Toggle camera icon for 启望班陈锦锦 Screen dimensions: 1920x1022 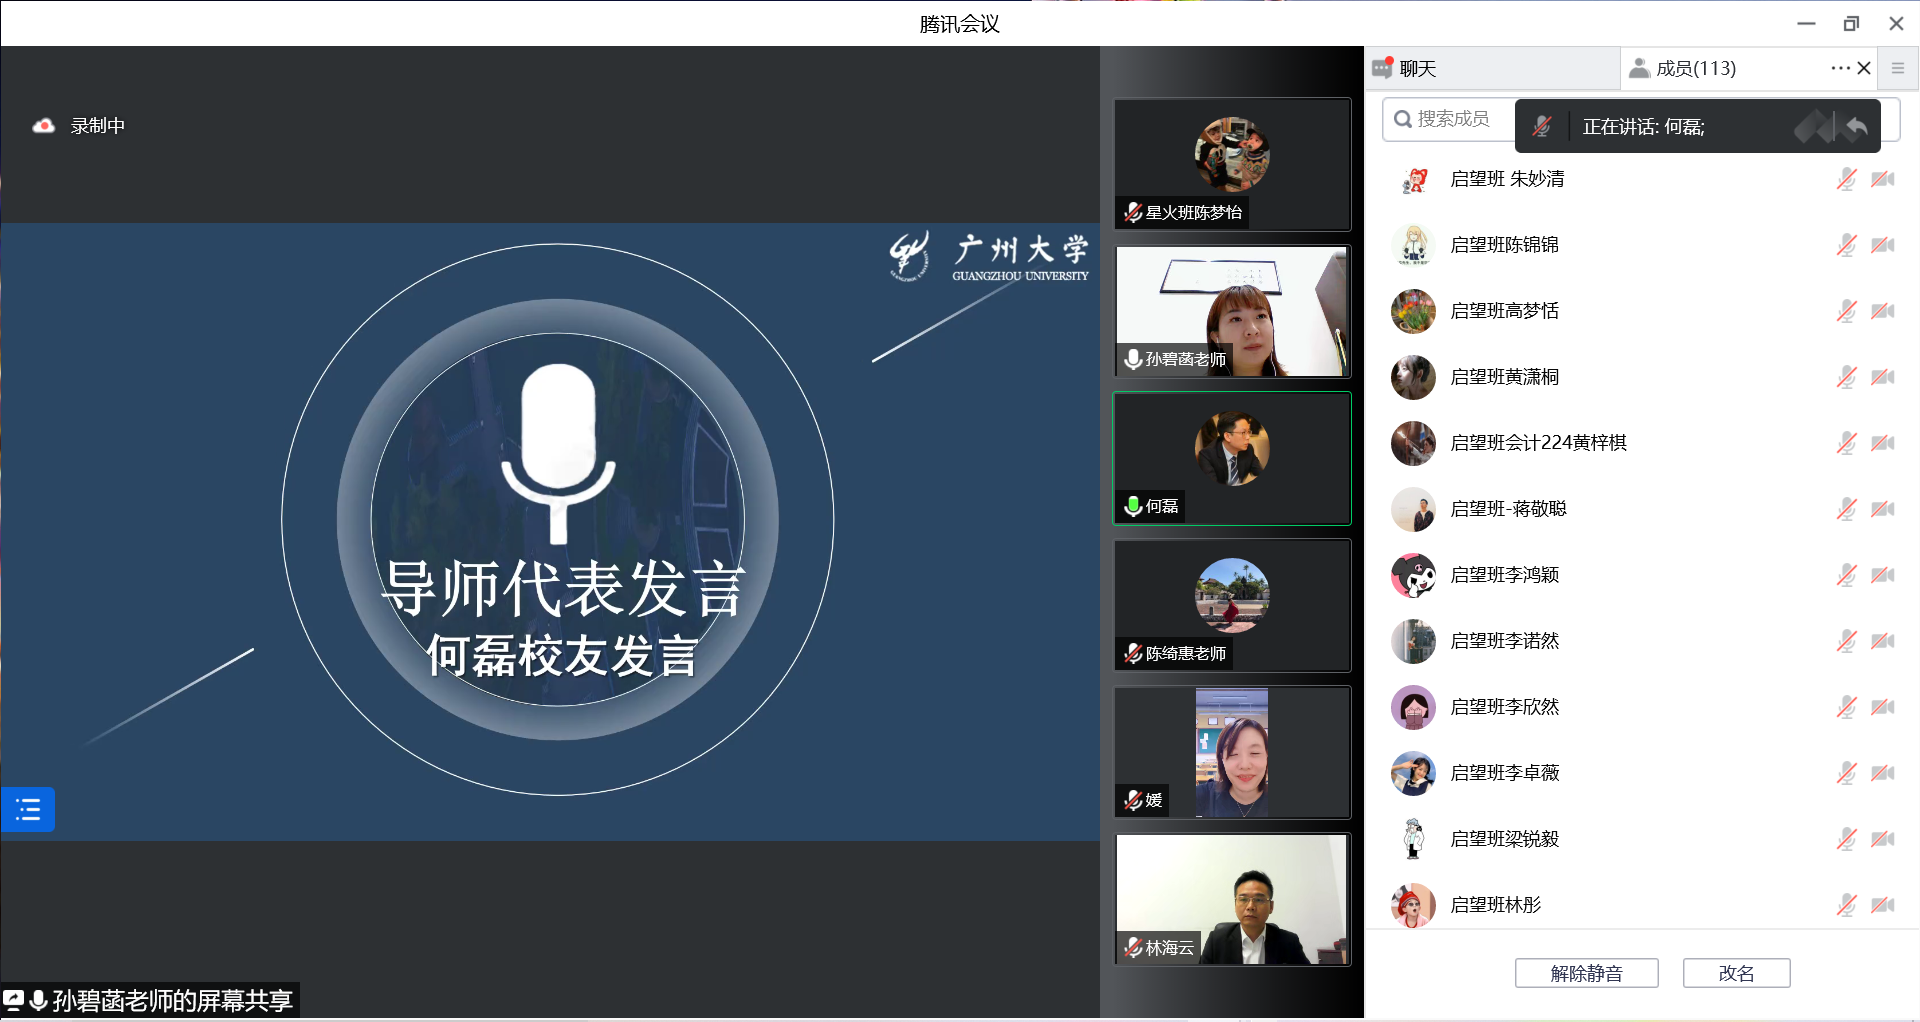click(1883, 245)
